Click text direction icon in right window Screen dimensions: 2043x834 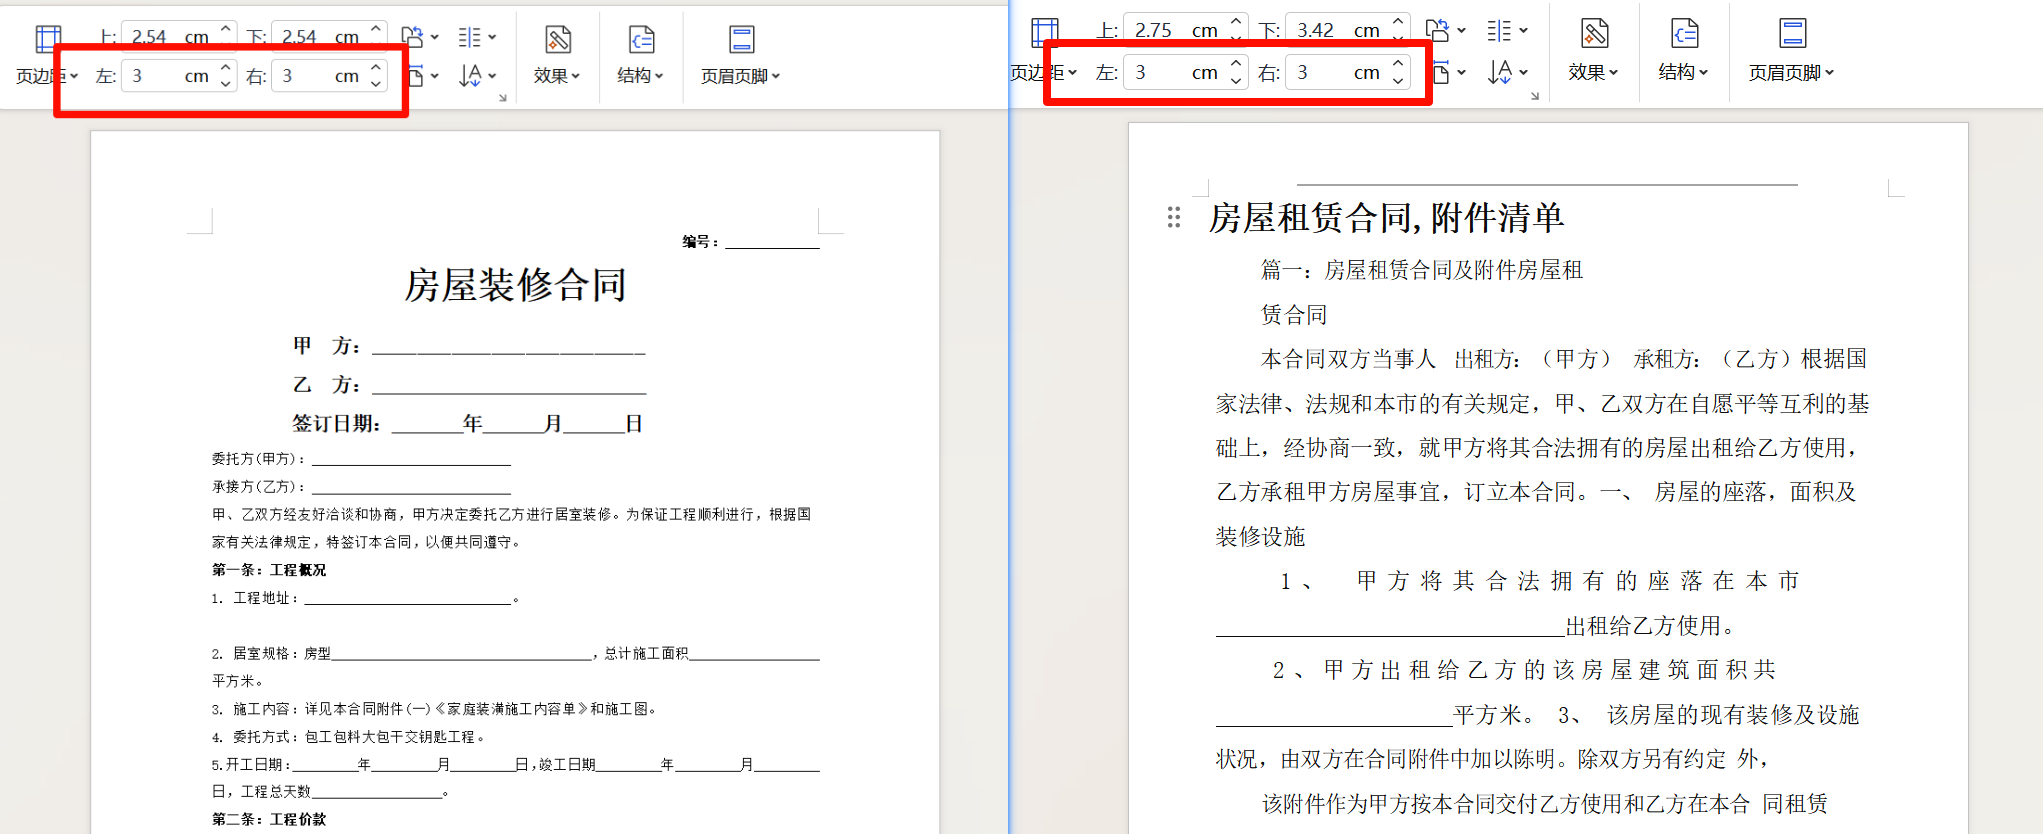1500,72
